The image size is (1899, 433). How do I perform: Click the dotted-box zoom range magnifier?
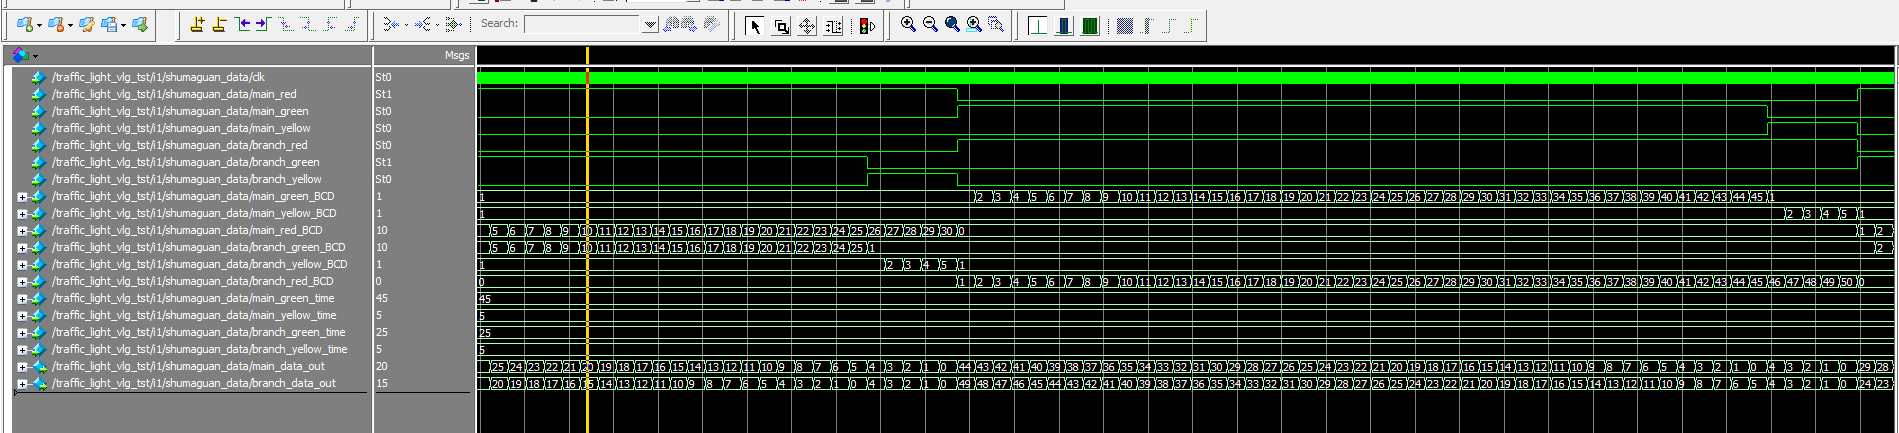point(996,24)
